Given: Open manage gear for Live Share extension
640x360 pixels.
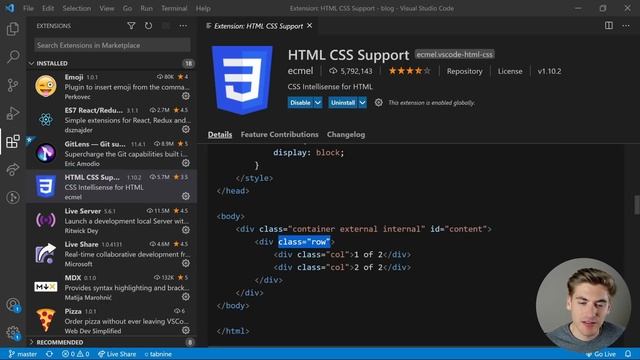Looking at the screenshot, I should point(186,263).
